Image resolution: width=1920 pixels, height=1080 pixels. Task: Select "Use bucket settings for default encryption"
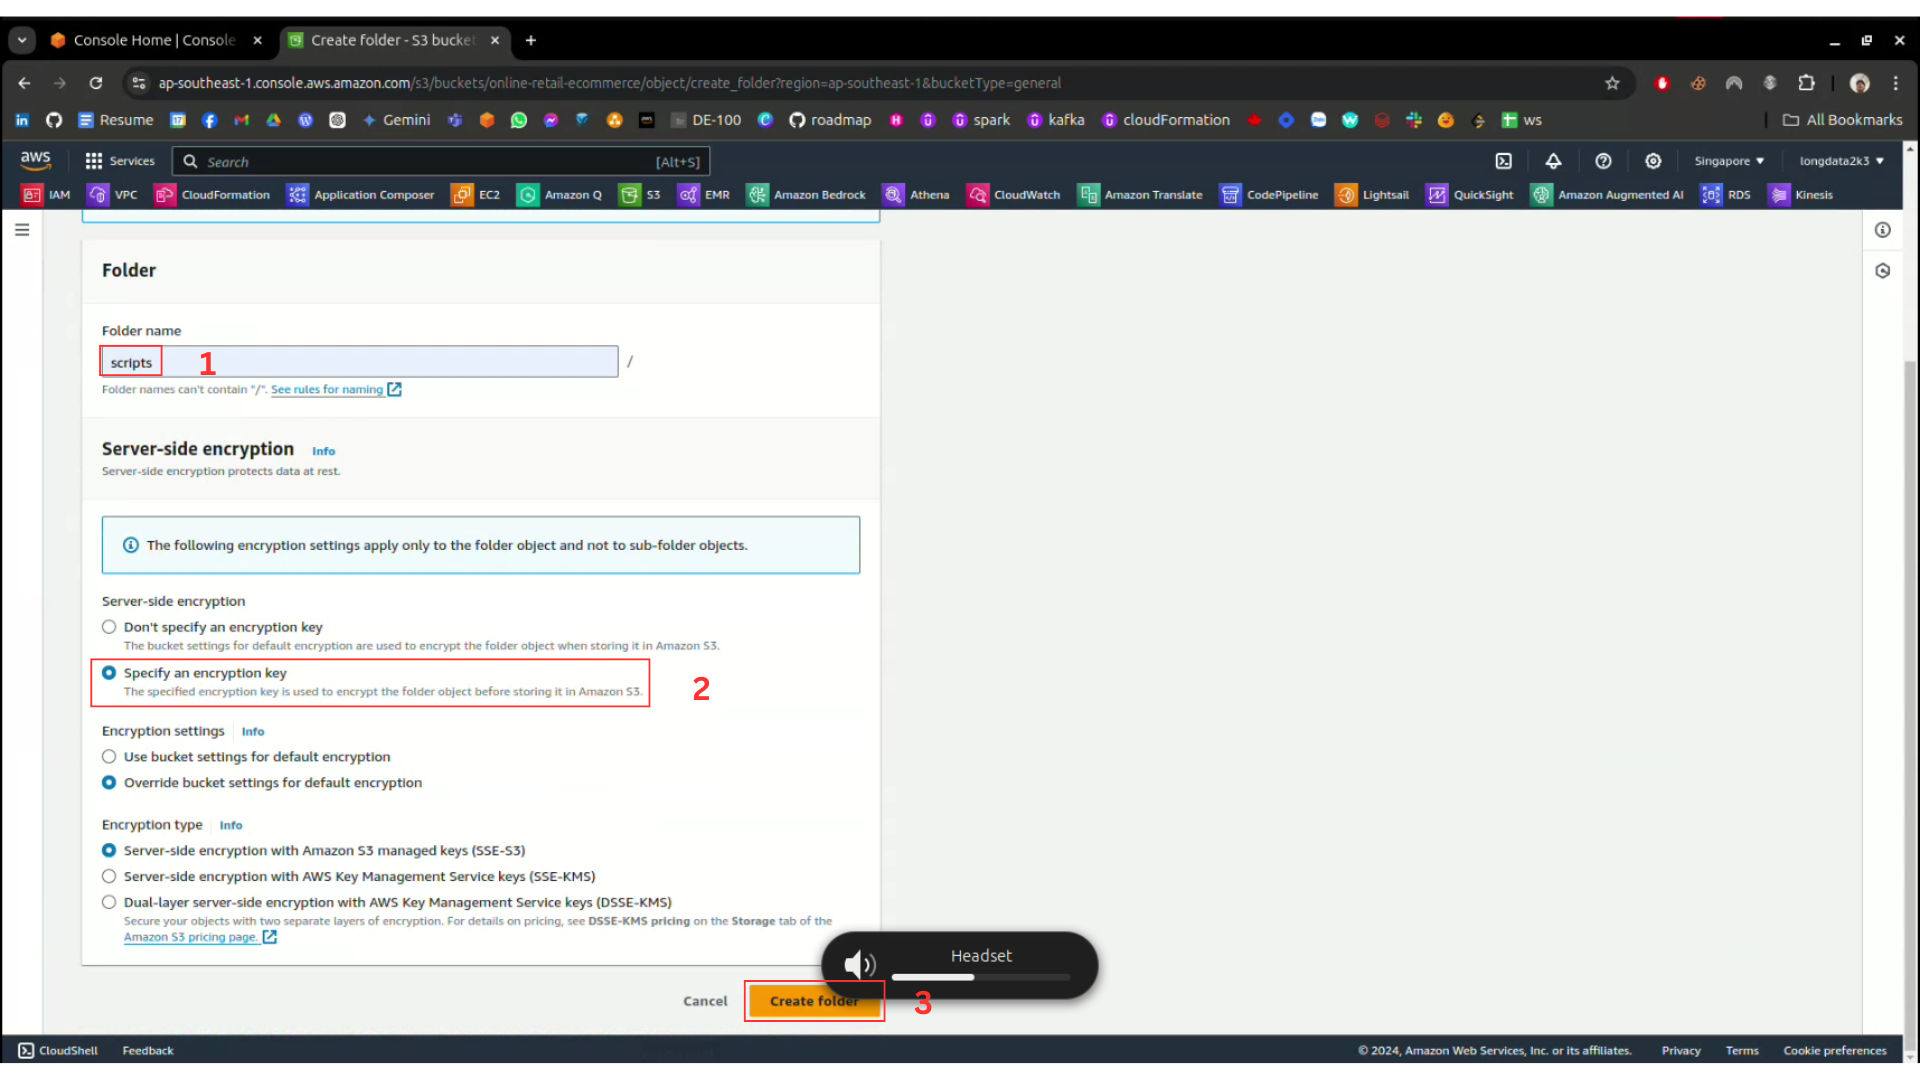click(109, 757)
